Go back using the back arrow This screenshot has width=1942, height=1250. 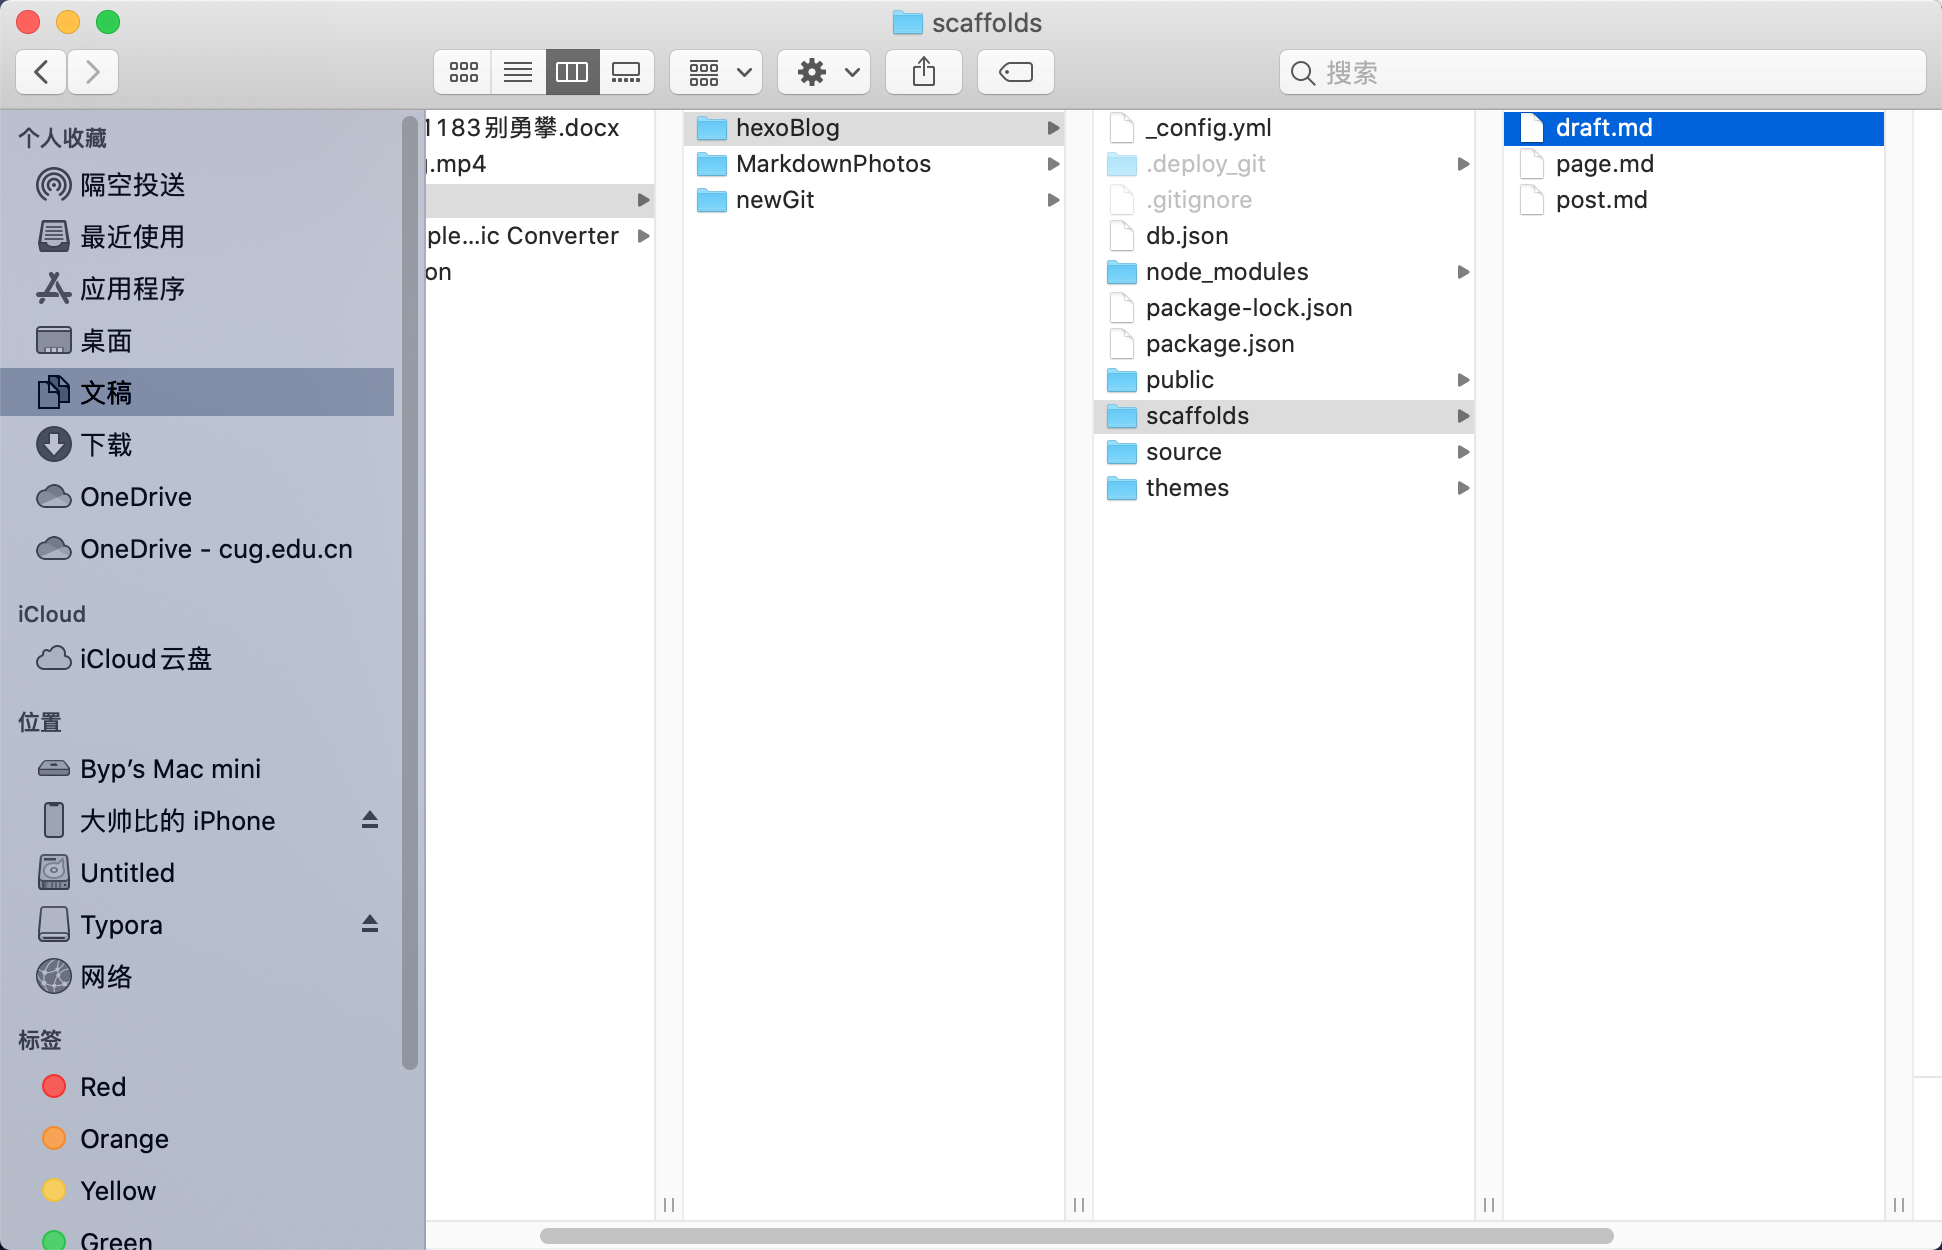pos(41,72)
